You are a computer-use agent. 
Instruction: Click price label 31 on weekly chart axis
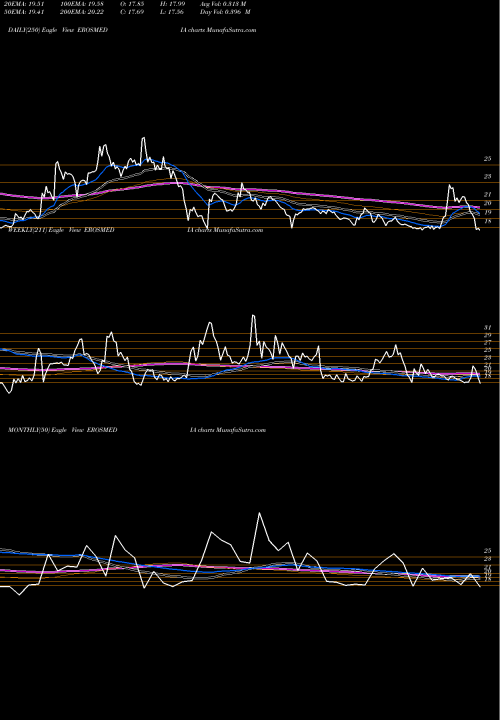point(487,328)
